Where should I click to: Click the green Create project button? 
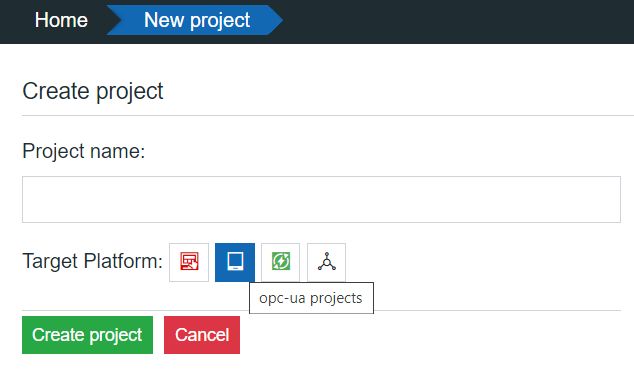(x=87, y=335)
